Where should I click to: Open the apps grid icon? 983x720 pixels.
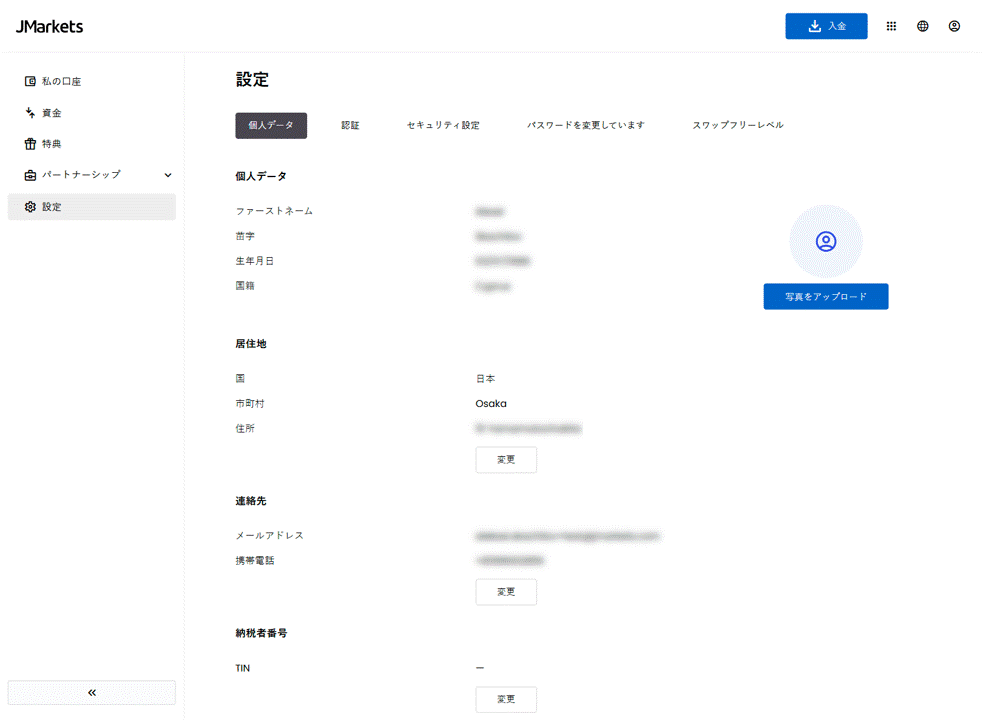(x=891, y=26)
